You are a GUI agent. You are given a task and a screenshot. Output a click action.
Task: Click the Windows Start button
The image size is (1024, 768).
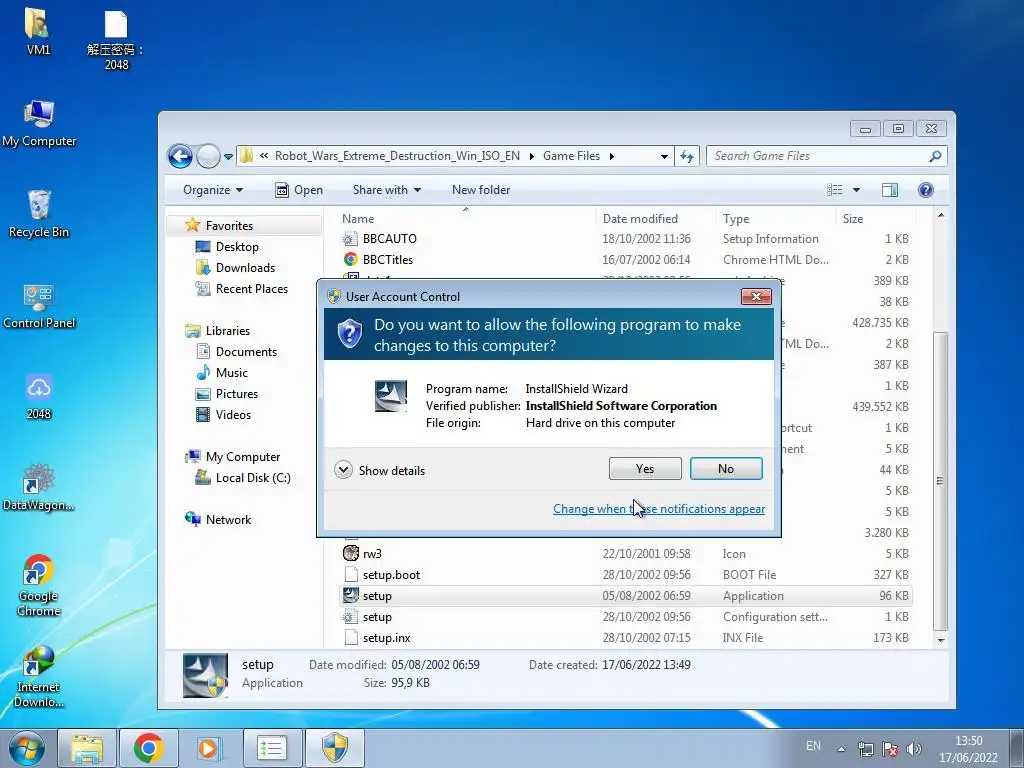(x=27, y=748)
